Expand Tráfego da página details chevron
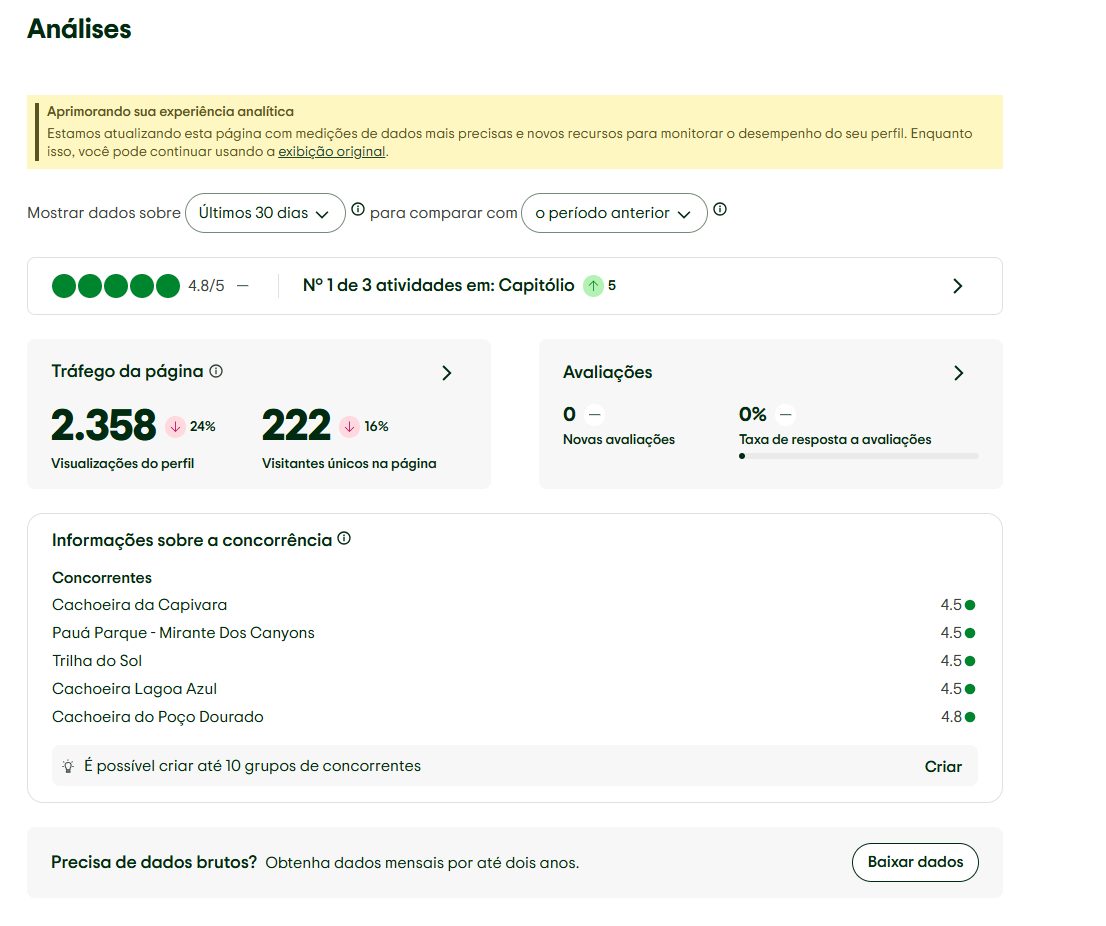 point(446,373)
